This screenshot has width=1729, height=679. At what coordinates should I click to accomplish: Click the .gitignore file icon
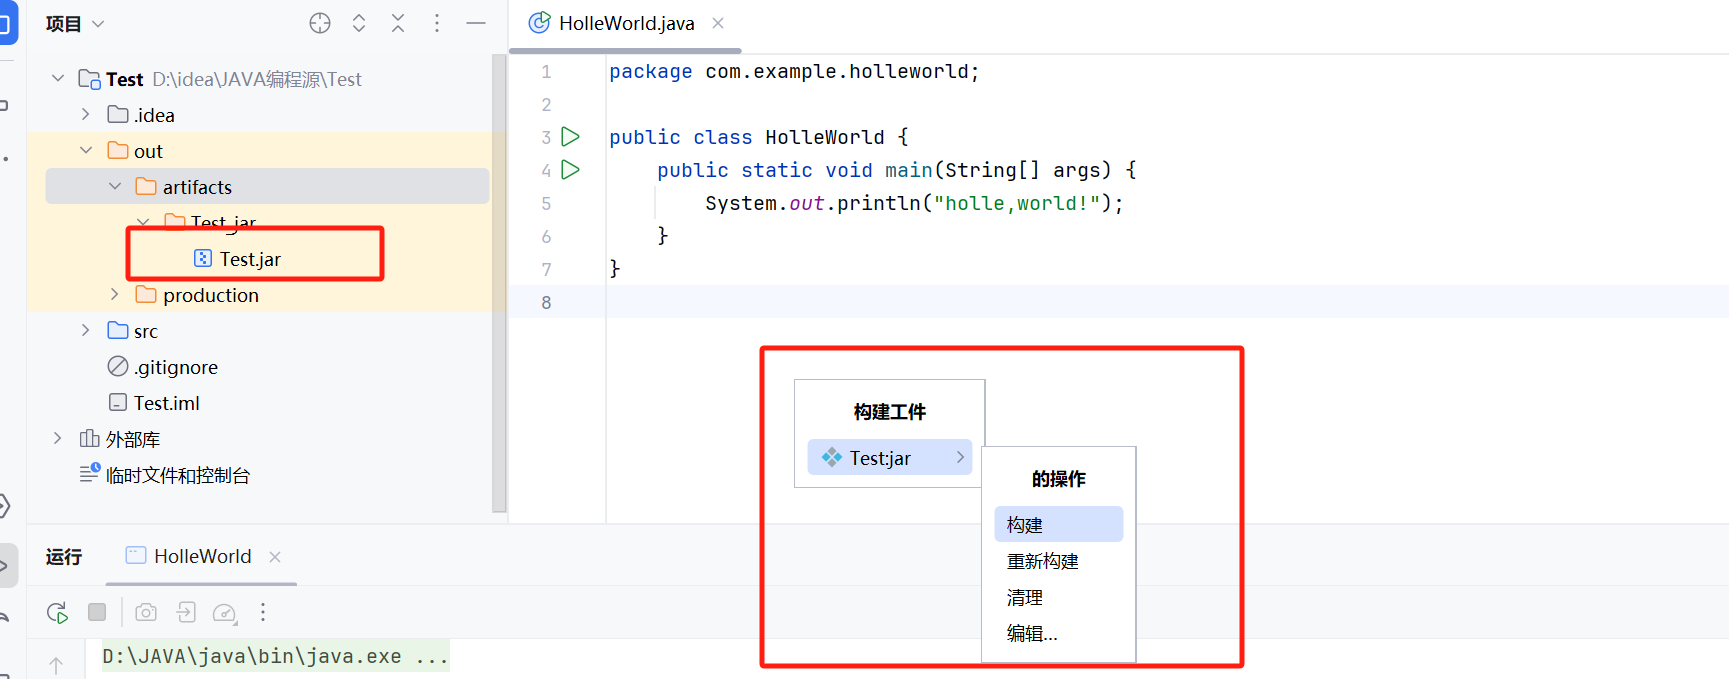[118, 366]
